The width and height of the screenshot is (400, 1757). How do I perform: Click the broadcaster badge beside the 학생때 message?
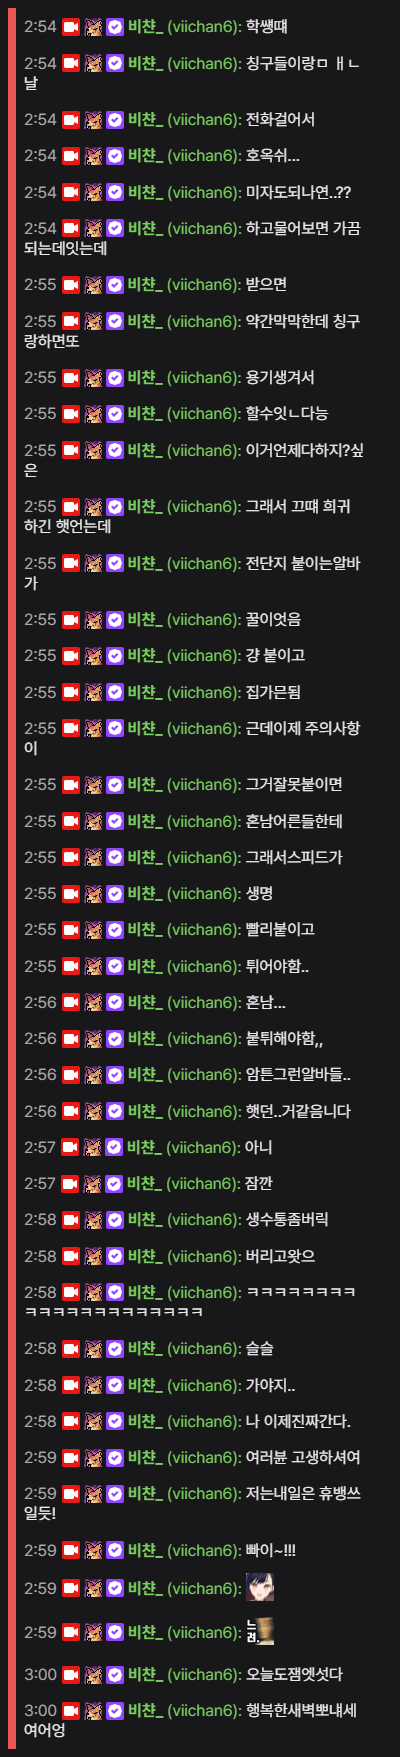point(71,27)
